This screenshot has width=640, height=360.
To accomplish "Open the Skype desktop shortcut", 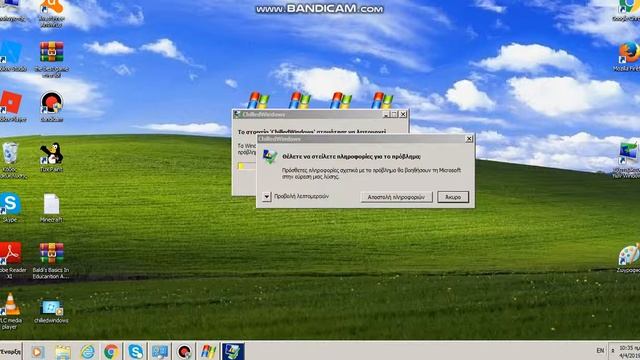I will (x=10, y=207).
